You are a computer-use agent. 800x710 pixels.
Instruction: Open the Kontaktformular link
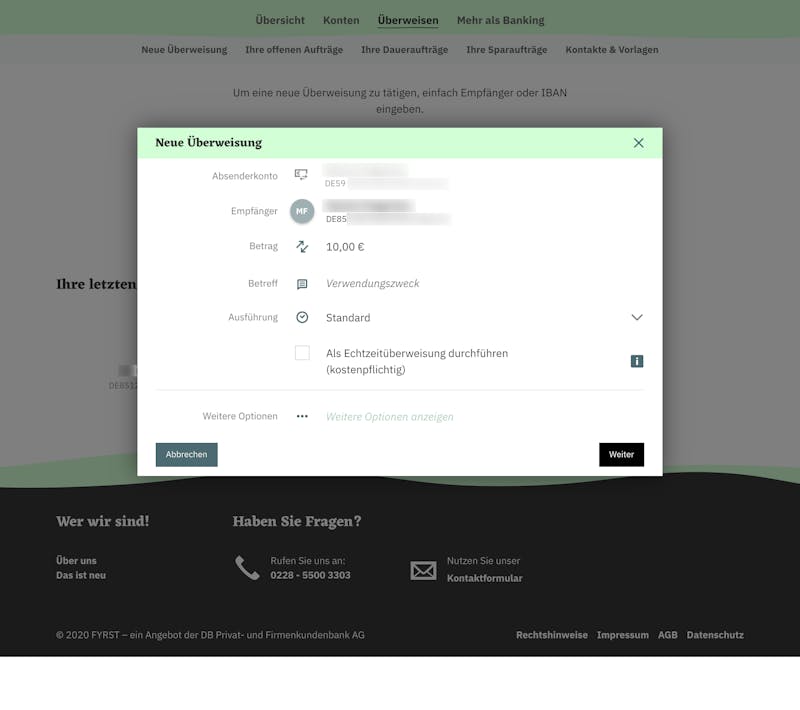coord(485,578)
